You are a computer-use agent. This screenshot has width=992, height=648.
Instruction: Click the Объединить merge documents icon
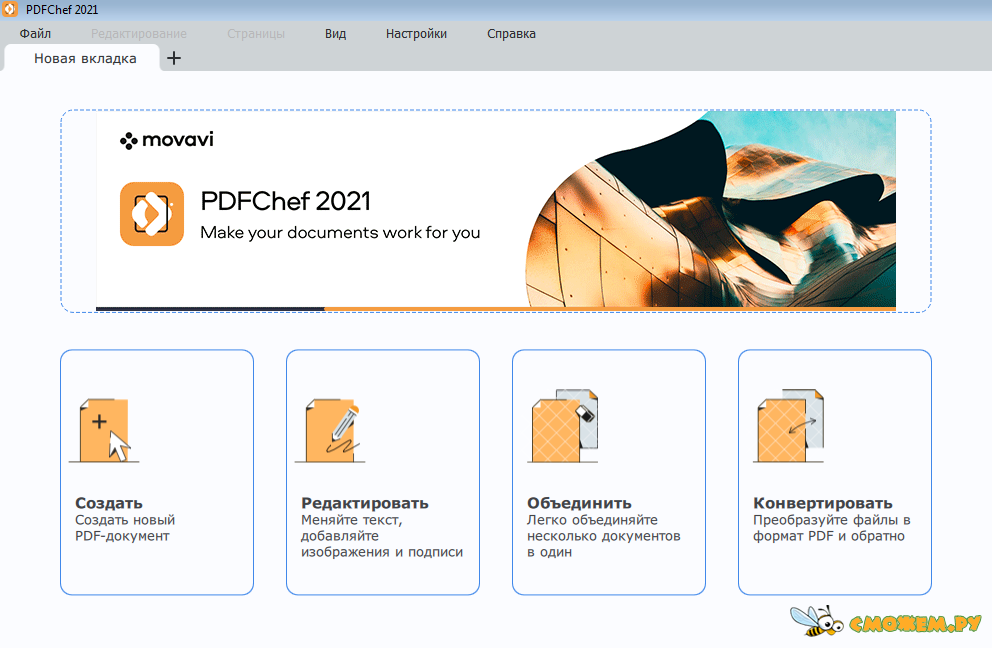563,426
